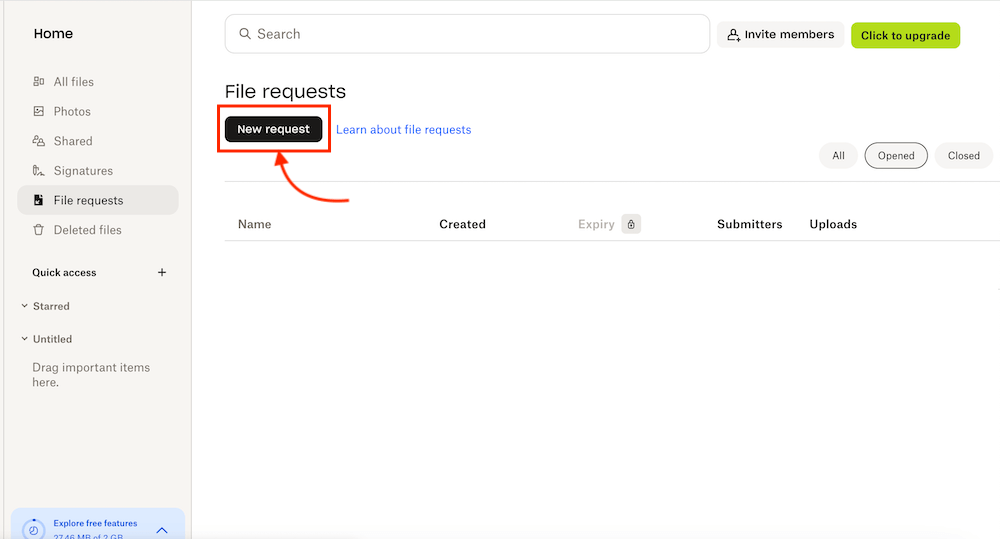1000x539 pixels.
Task: Click the File requests document icon
Action: coord(39,200)
